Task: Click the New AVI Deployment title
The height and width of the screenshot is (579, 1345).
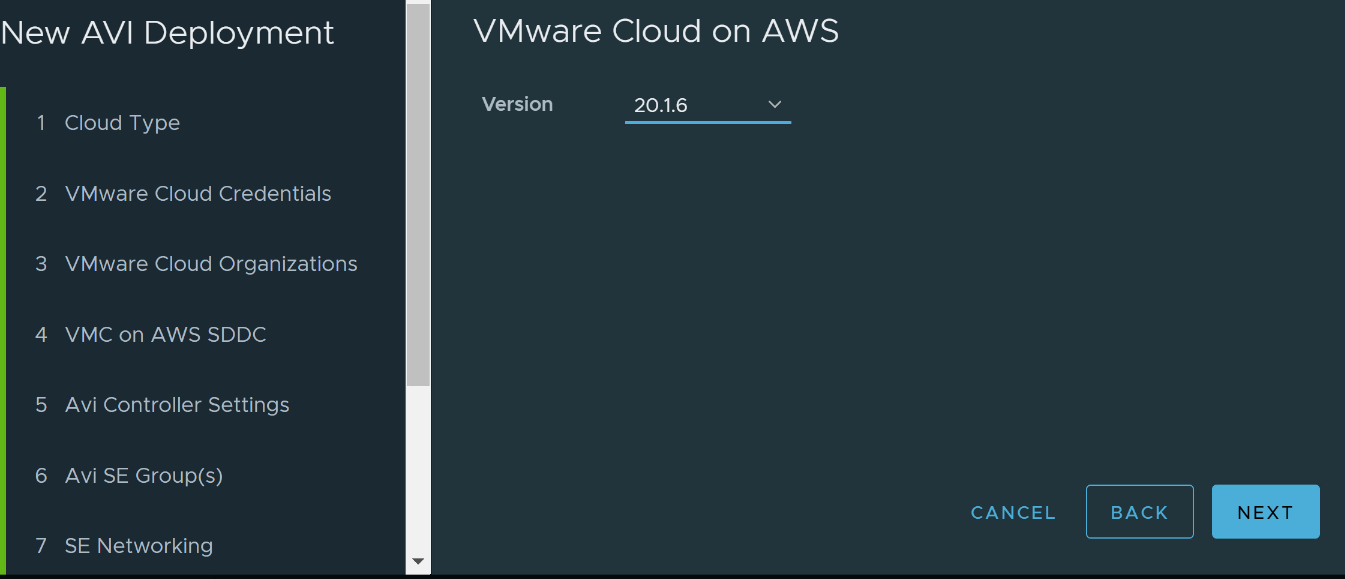Action: point(167,33)
